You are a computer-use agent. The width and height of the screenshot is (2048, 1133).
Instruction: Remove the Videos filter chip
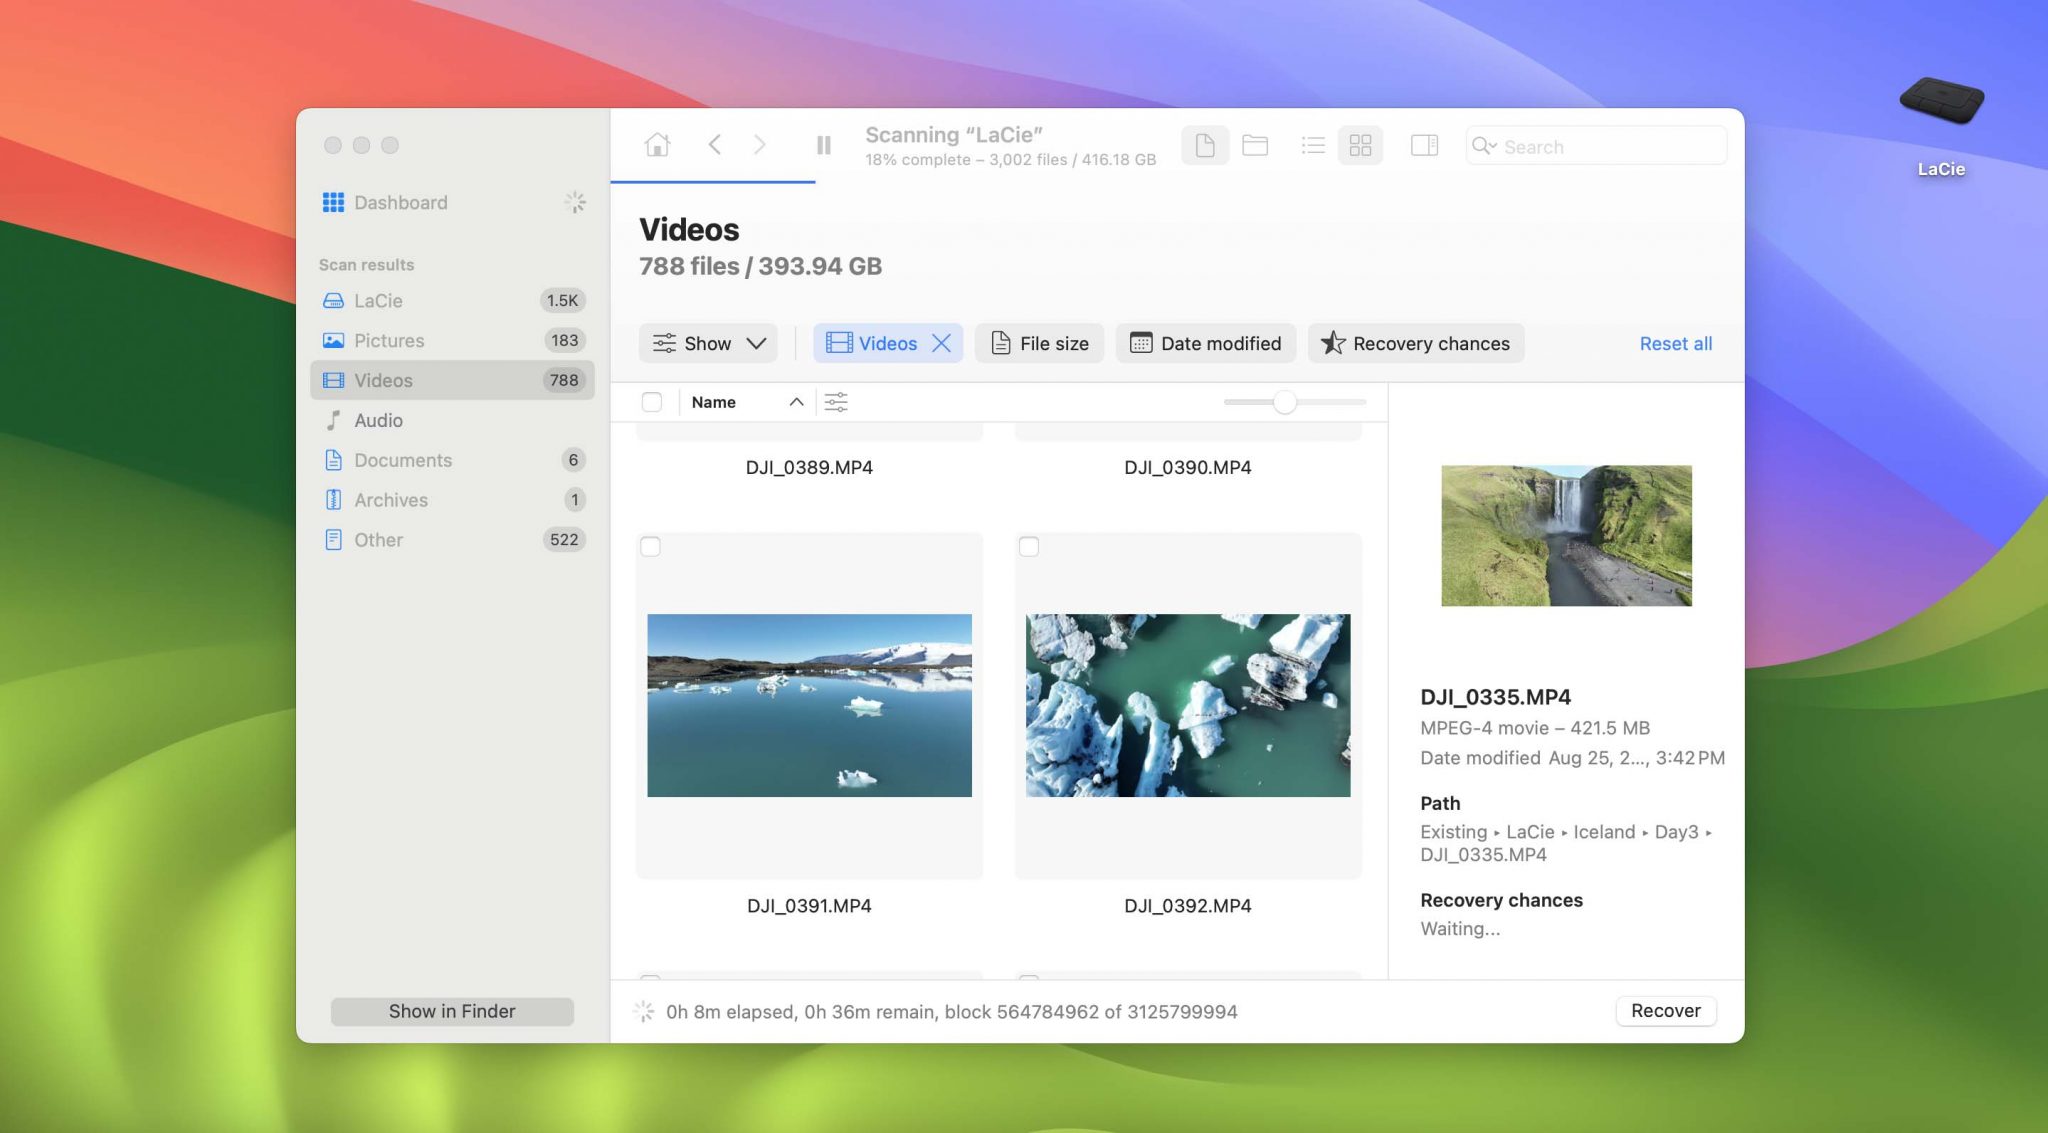coord(941,343)
